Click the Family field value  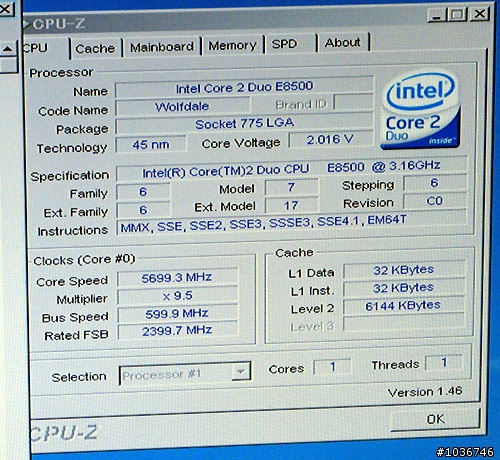tap(143, 192)
